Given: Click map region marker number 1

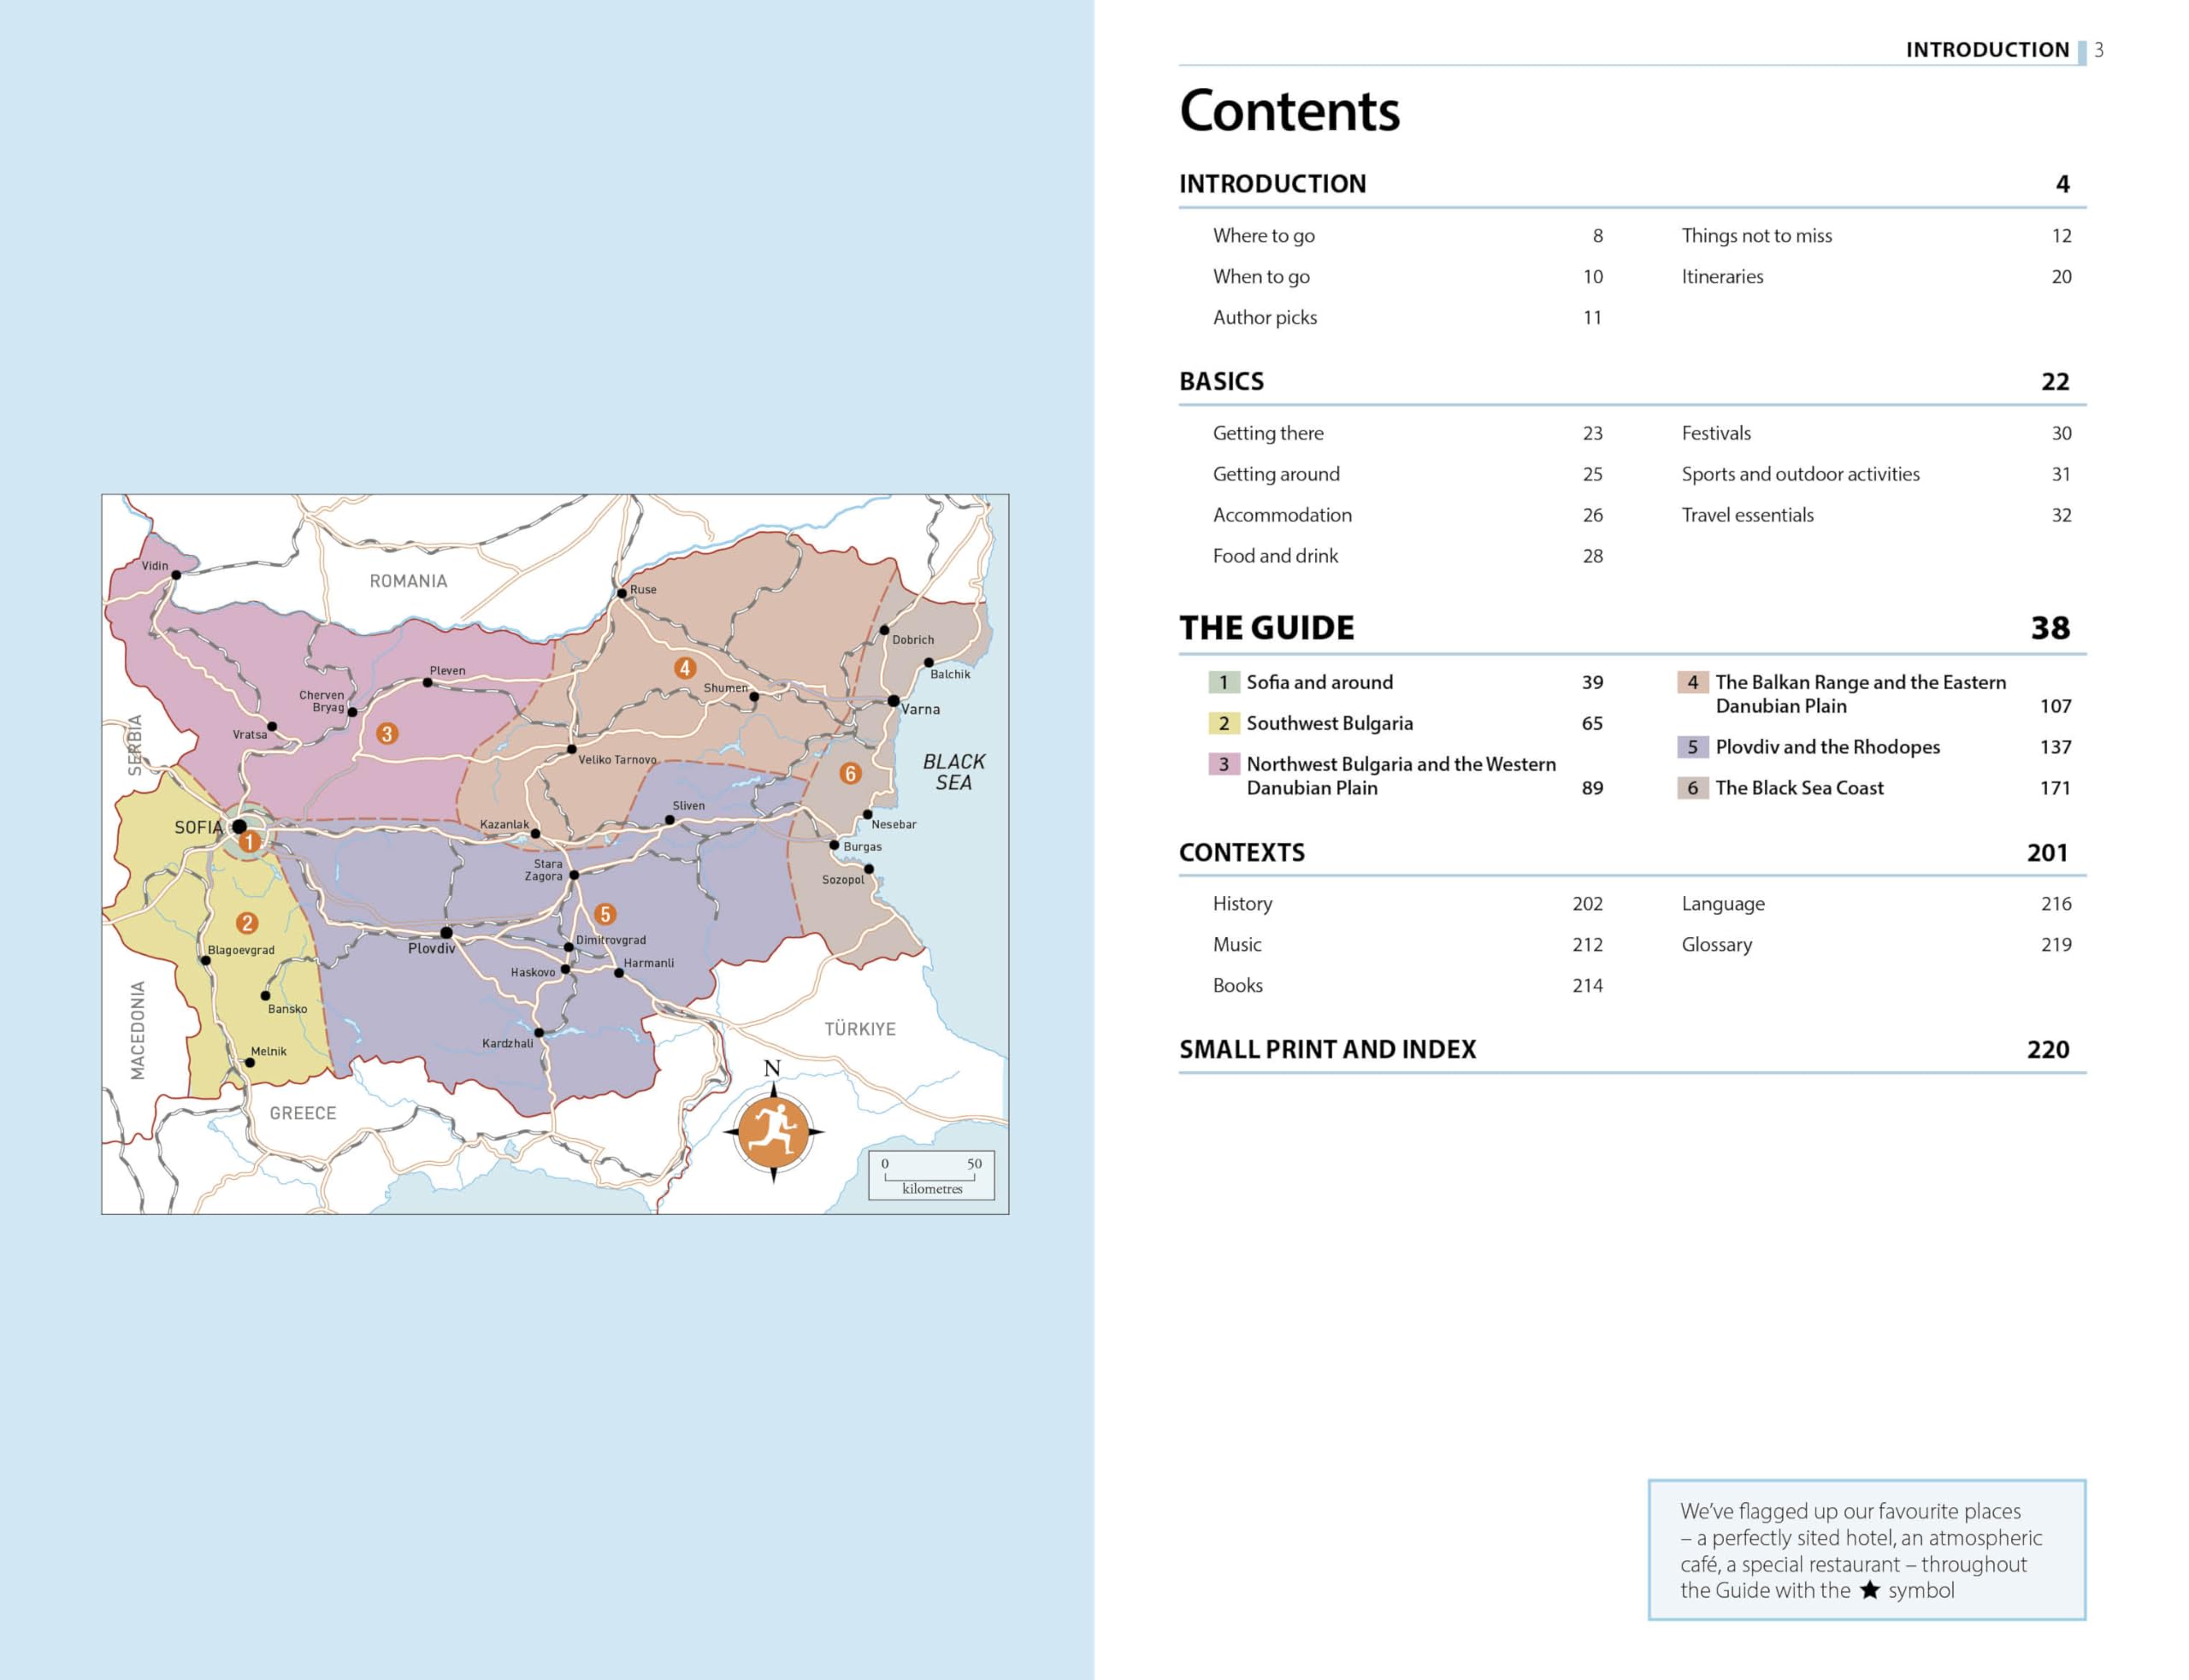Looking at the screenshot, I should pyautogui.click(x=249, y=841).
